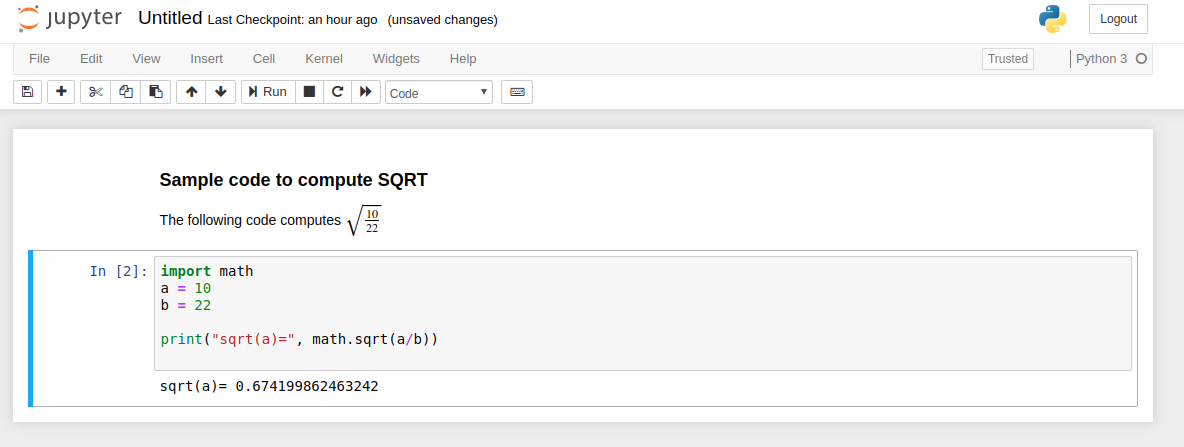
Task: Cut selected cells with the scissors icon
Action: tap(95, 92)
